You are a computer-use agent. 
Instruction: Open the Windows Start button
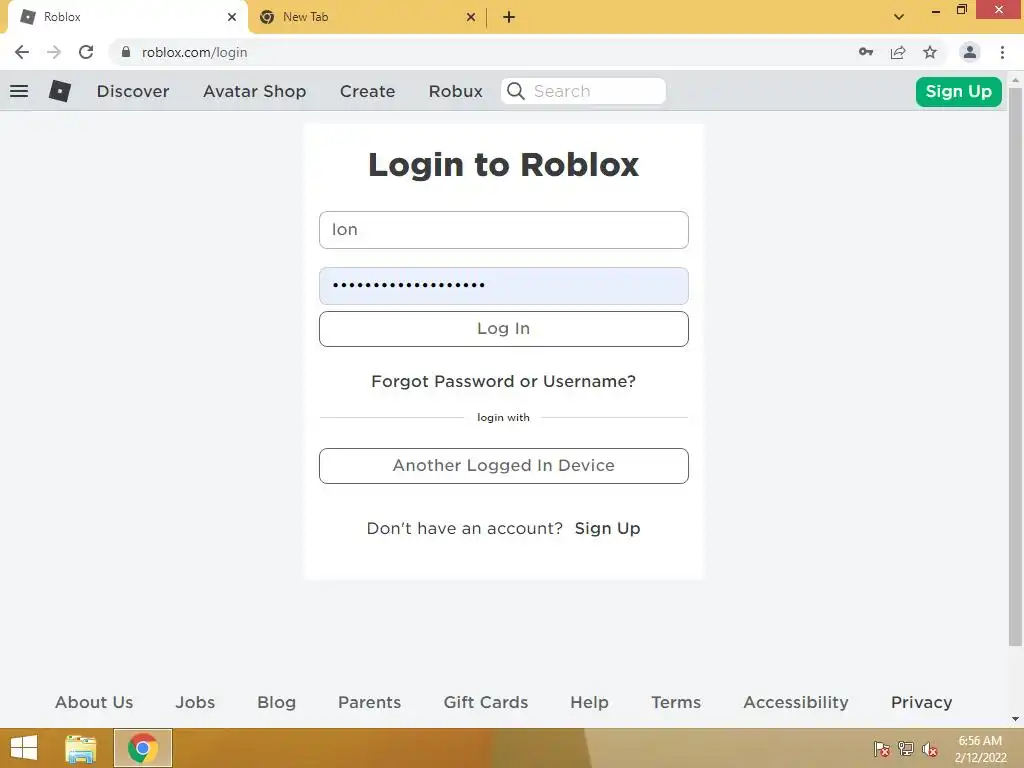tap(24, 748)
